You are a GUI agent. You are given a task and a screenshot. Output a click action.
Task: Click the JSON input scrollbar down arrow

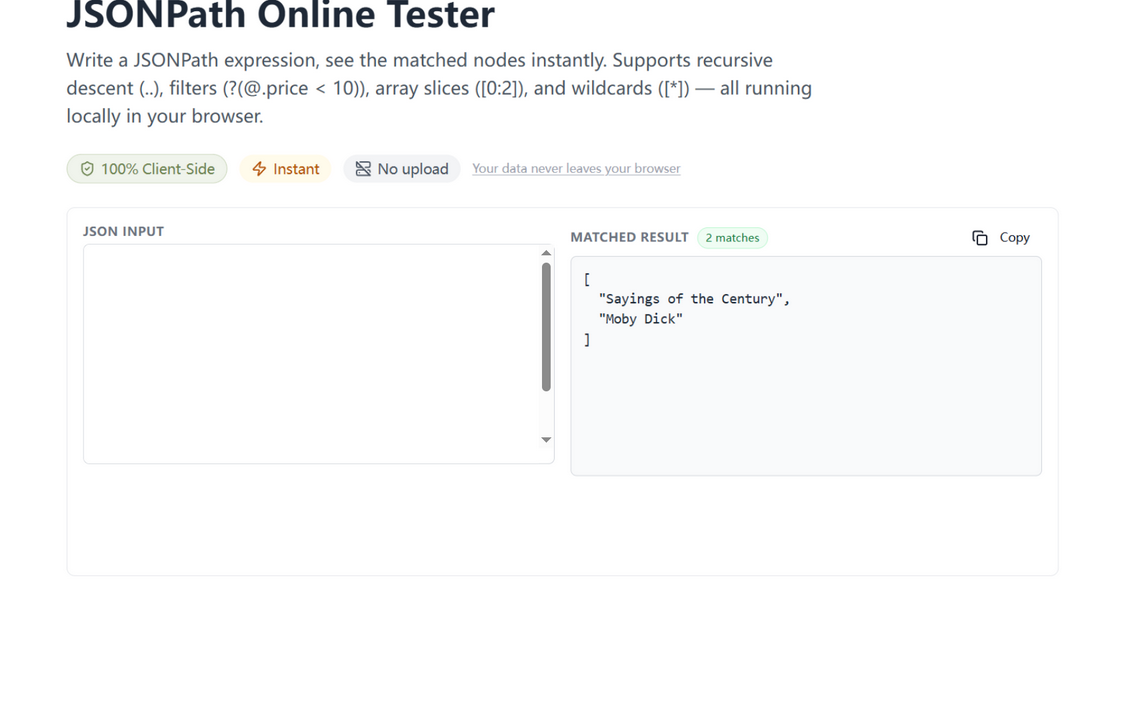(546, 439)
